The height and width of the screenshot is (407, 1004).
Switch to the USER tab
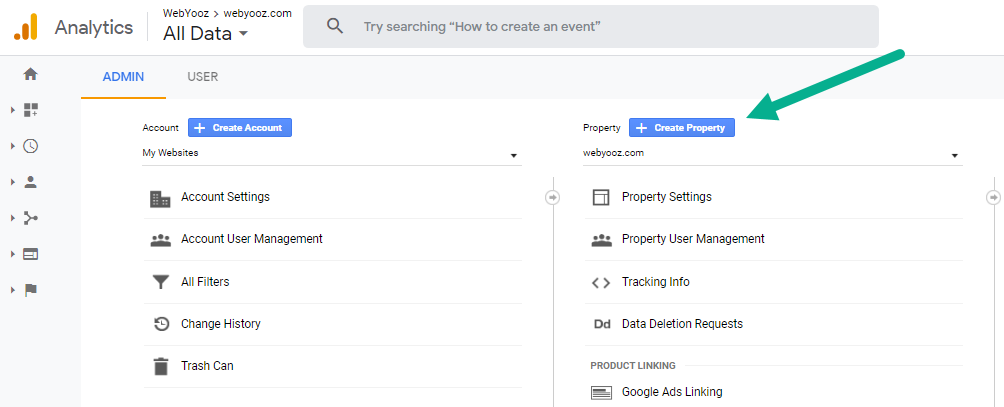pyautogui.click(x=202, y=77)
